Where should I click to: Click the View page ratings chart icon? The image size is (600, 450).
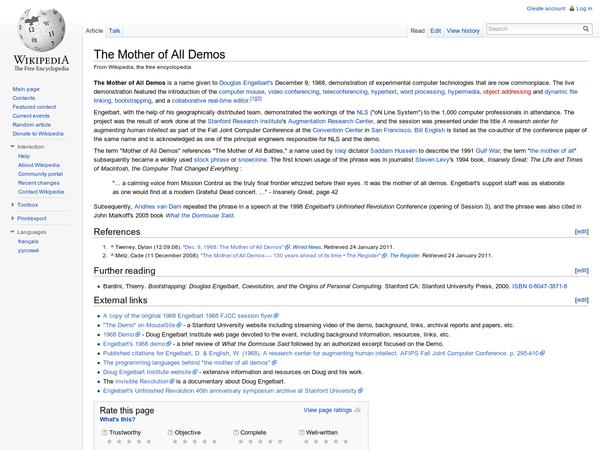click(x=357, y=410)
